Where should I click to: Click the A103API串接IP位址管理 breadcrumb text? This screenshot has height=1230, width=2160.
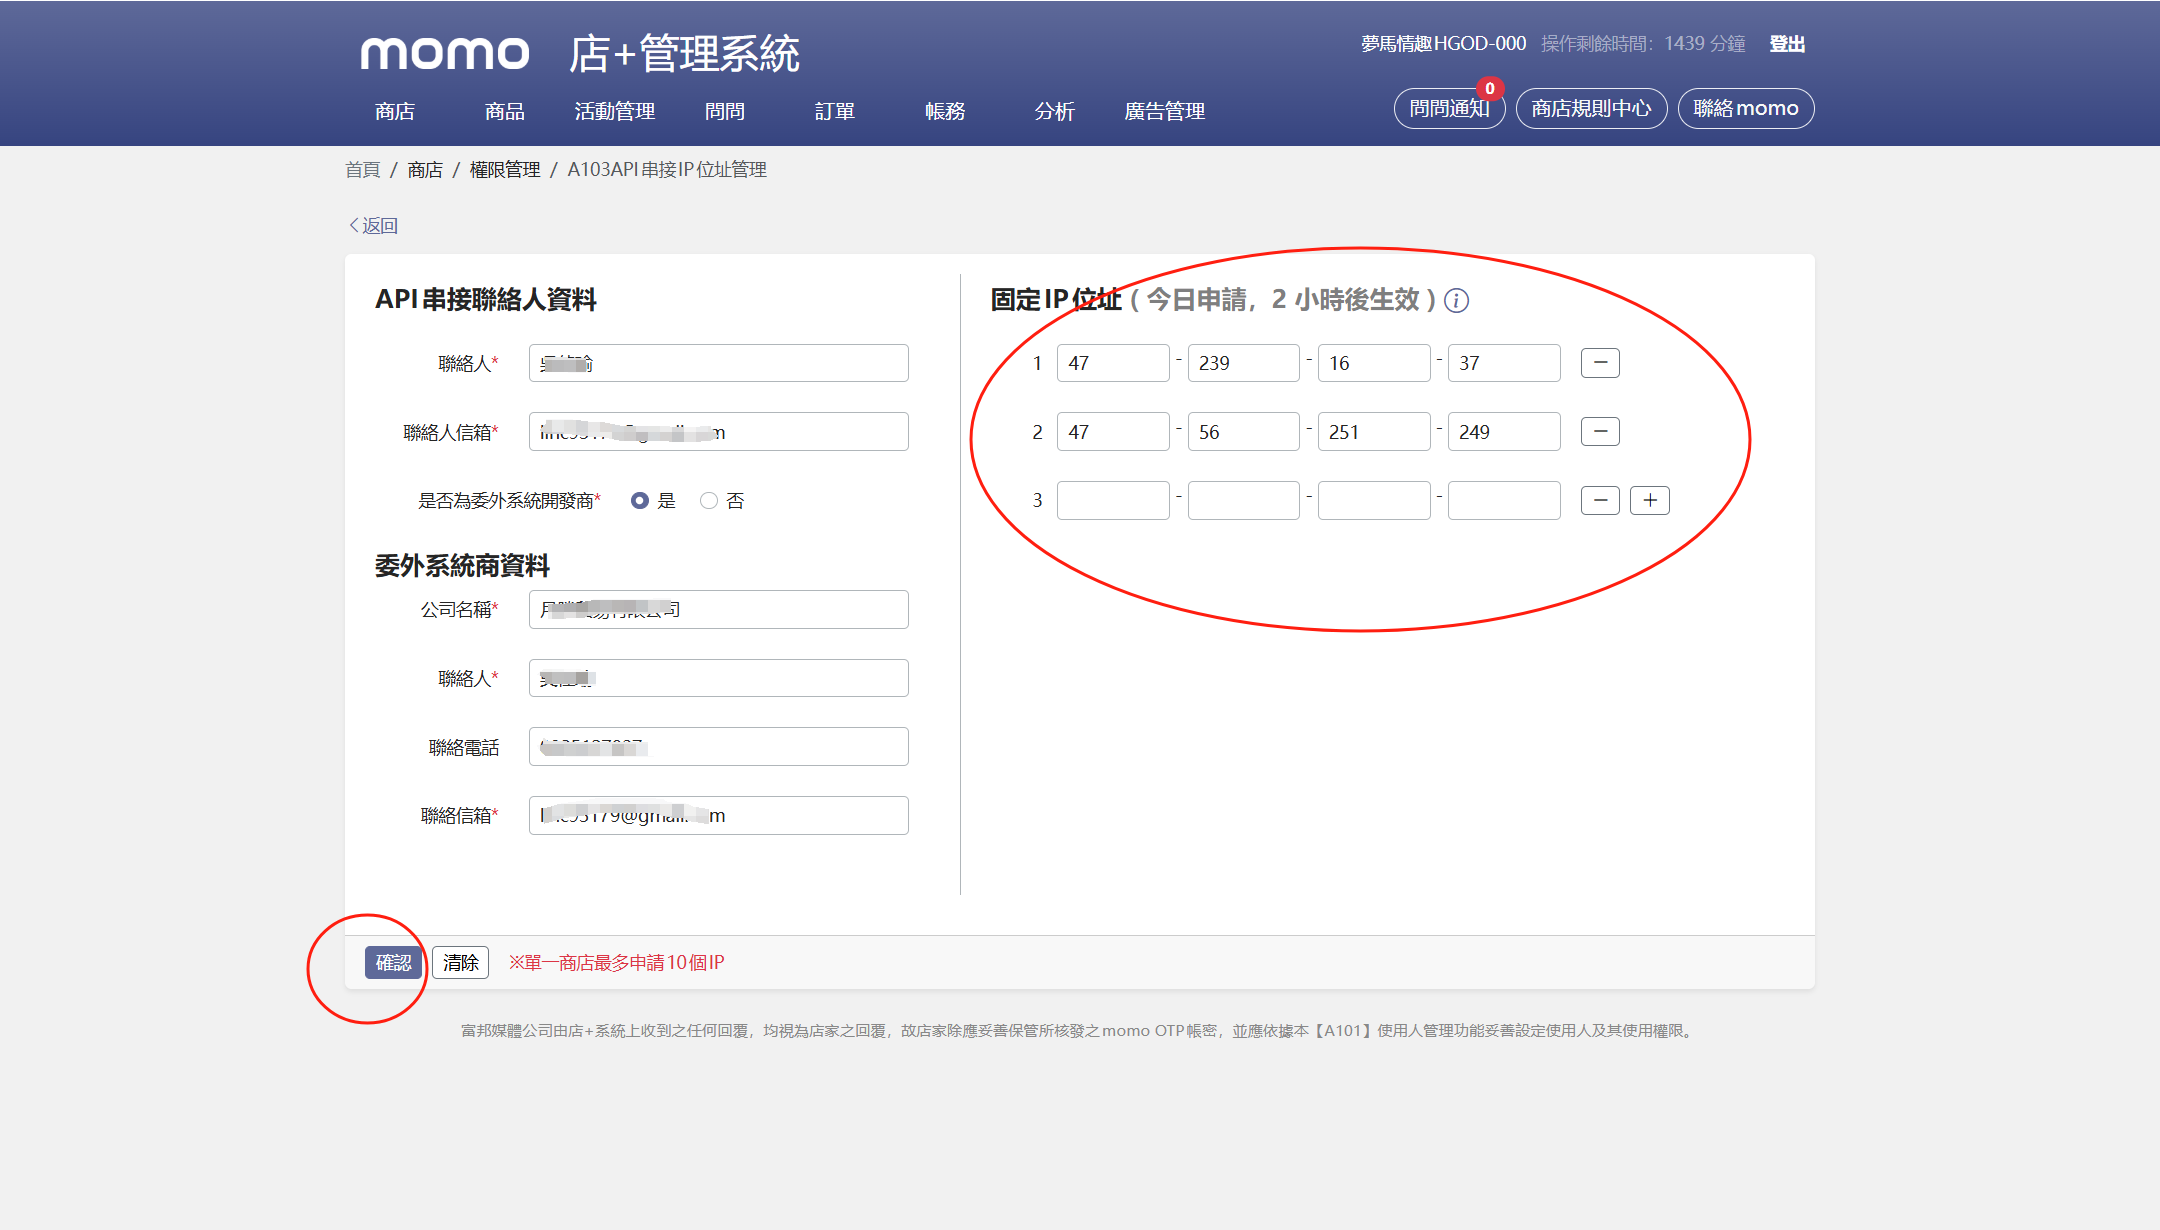pyautogui.click(x=667, y=170)
